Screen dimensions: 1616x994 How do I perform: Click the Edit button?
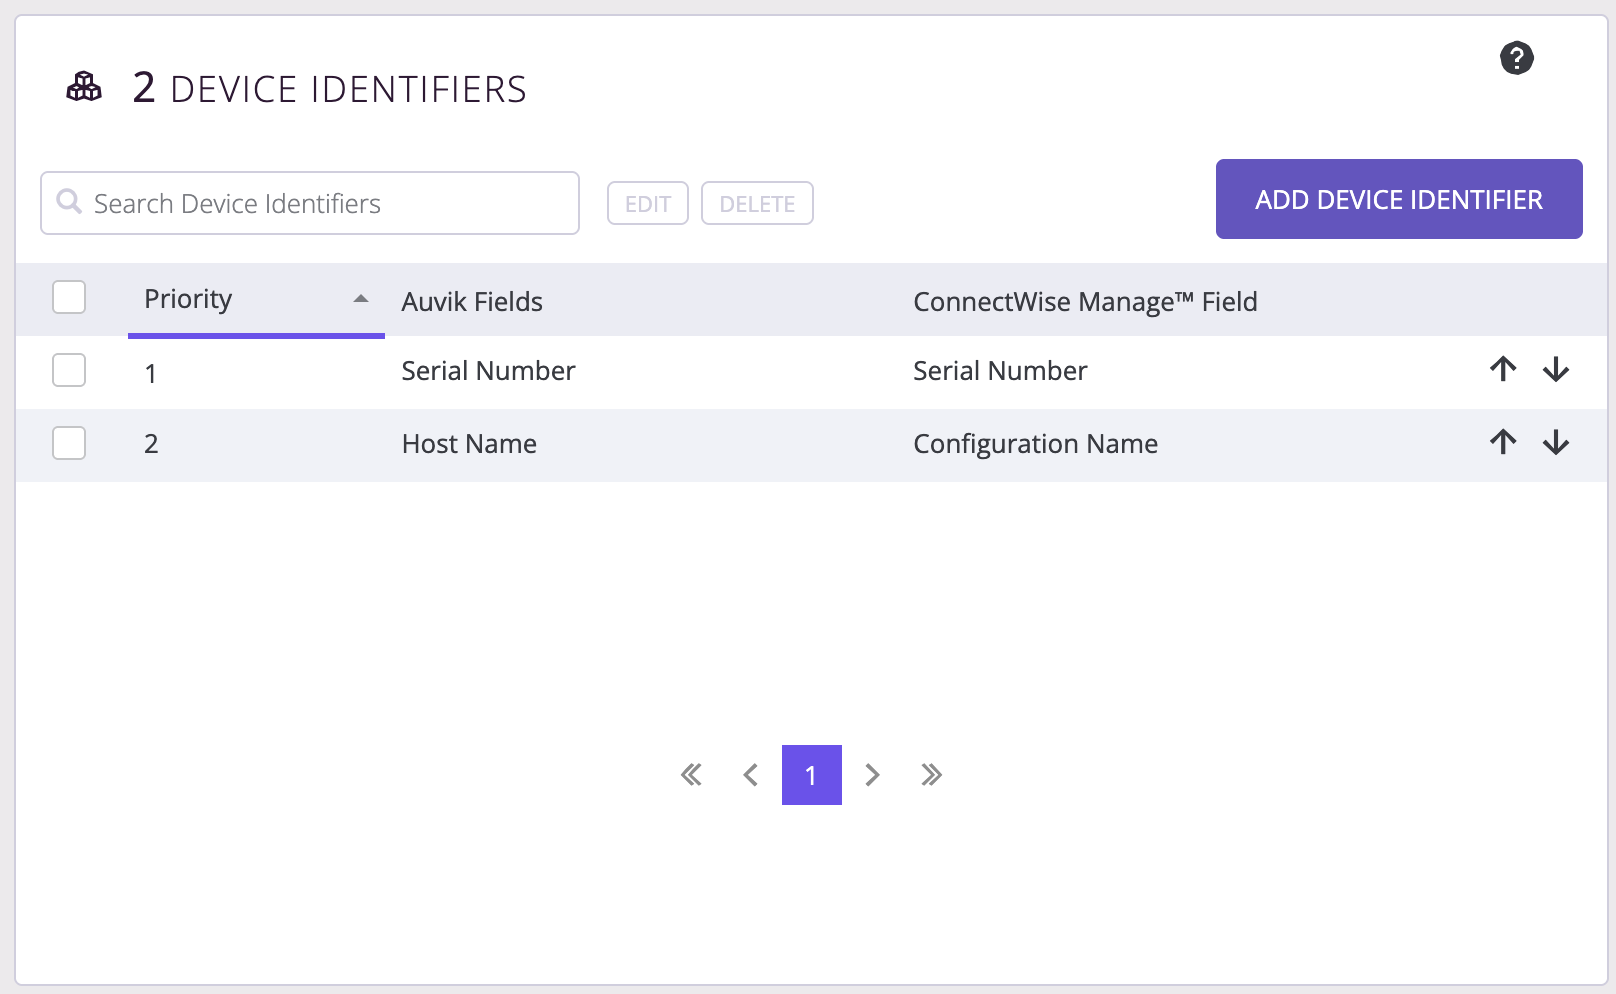[x=648, y=203]
